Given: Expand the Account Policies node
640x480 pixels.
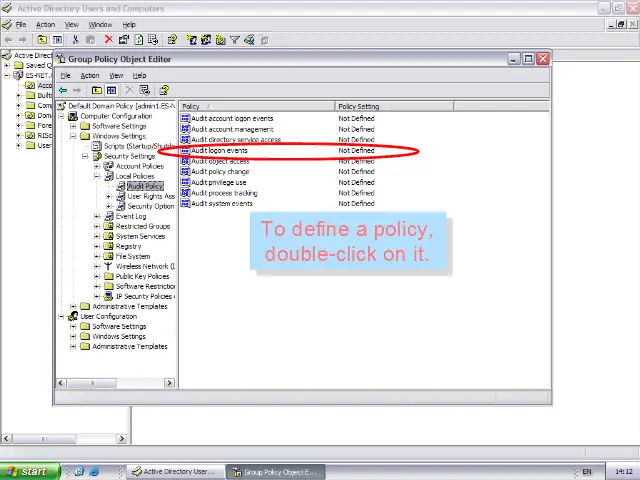Looking at the screenshot, I should point(97,166).
